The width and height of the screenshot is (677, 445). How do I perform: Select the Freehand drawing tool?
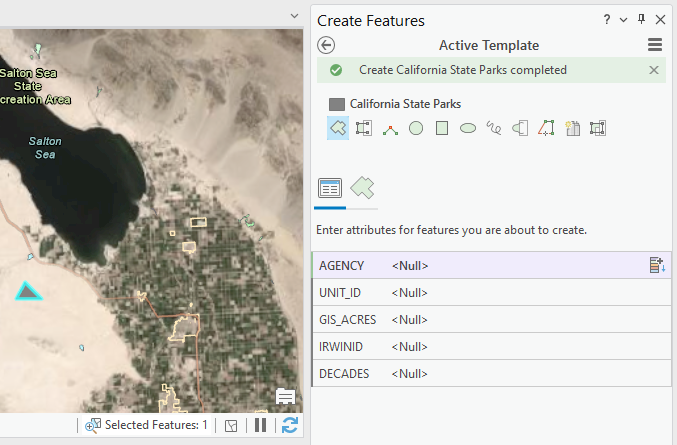[494, 128]
